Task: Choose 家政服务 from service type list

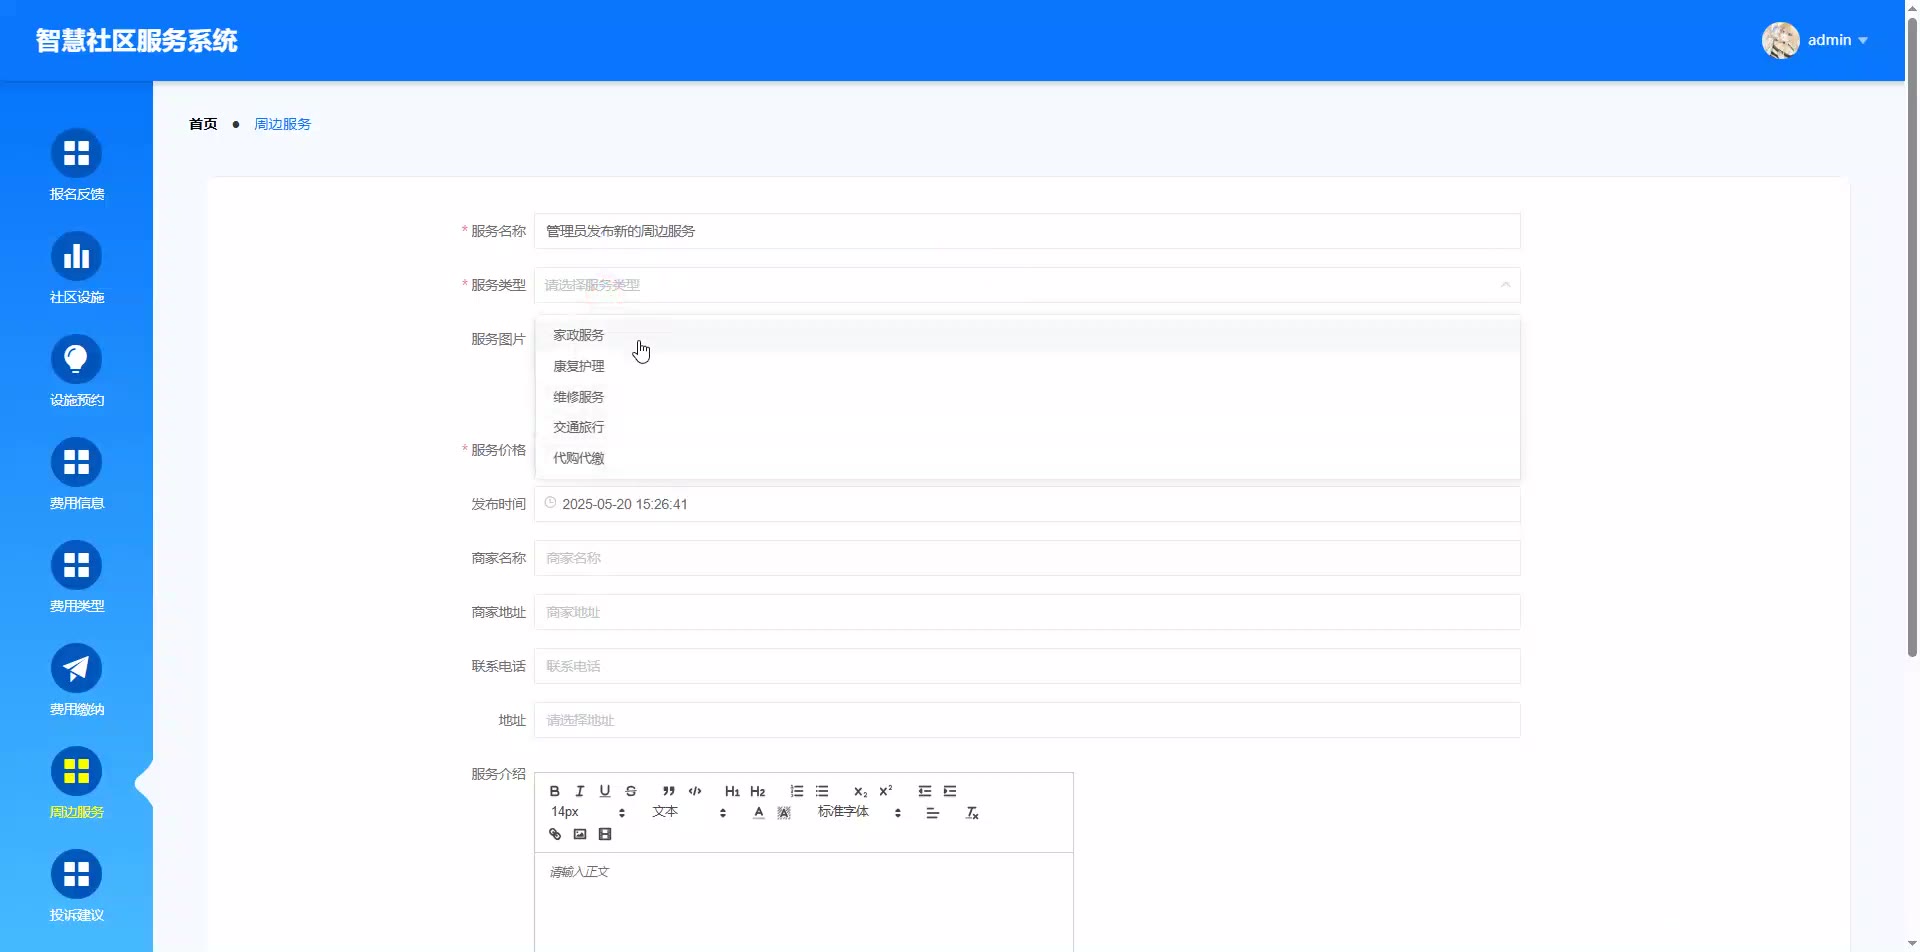Action: (x=1027, y=335)
